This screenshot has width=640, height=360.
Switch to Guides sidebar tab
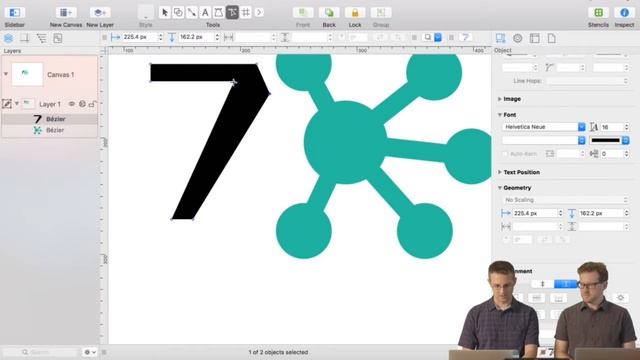[25, 38]
